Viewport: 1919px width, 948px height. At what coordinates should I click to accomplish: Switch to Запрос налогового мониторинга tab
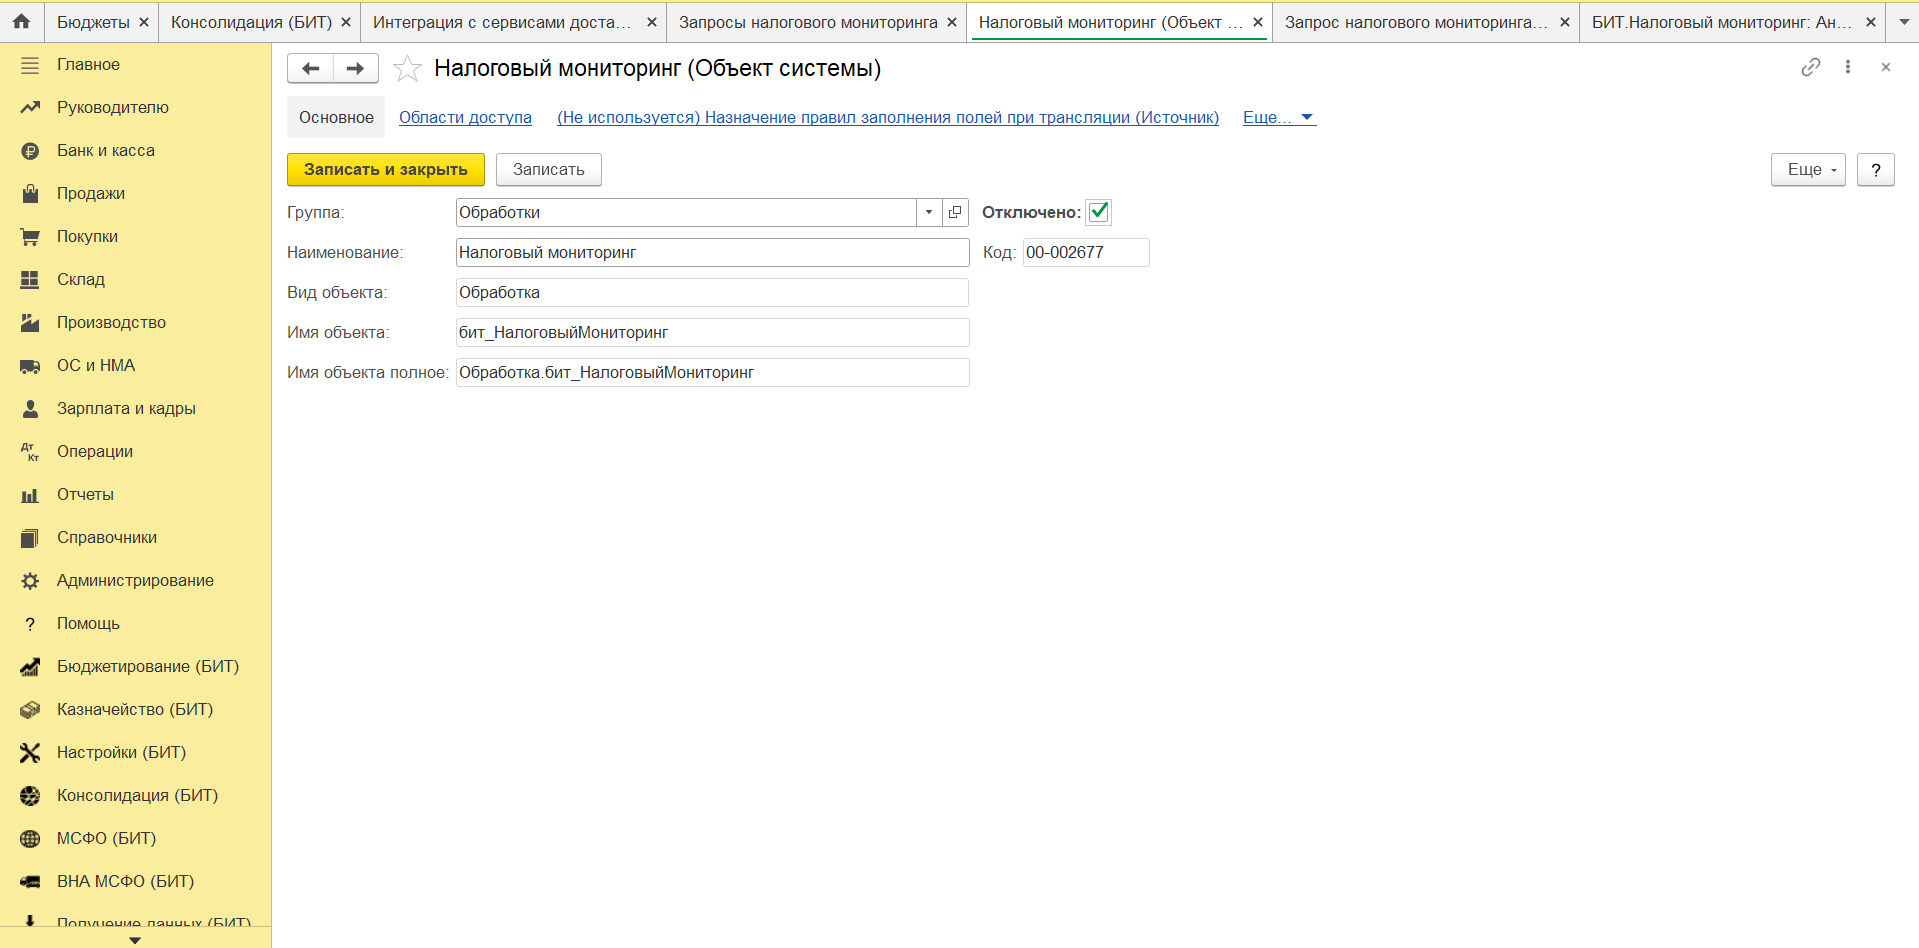1415,22
